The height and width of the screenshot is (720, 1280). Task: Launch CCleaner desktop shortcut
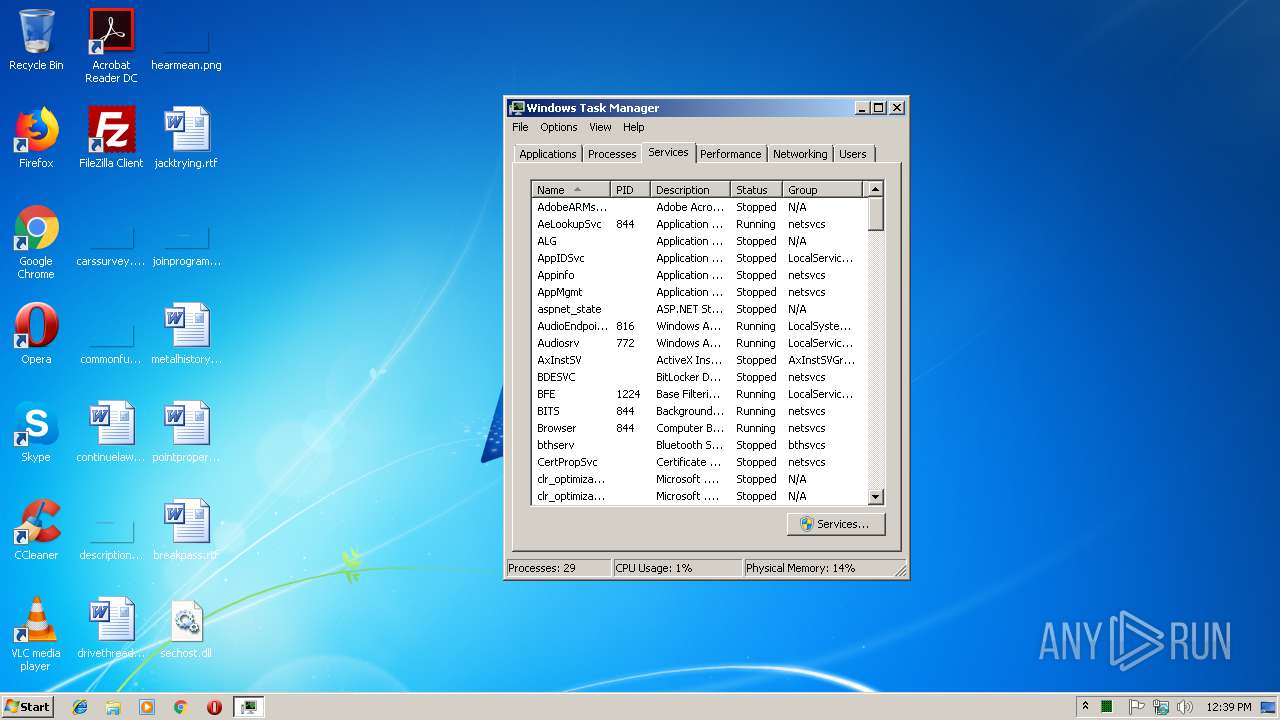pos(36,530)
